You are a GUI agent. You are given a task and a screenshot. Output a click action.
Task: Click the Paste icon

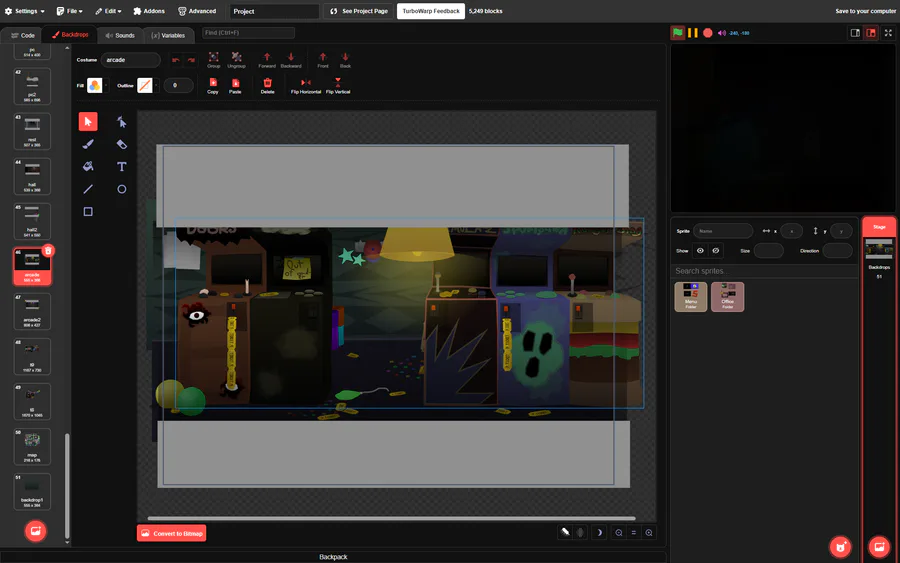pyautogui.click(x=235, y=86)
